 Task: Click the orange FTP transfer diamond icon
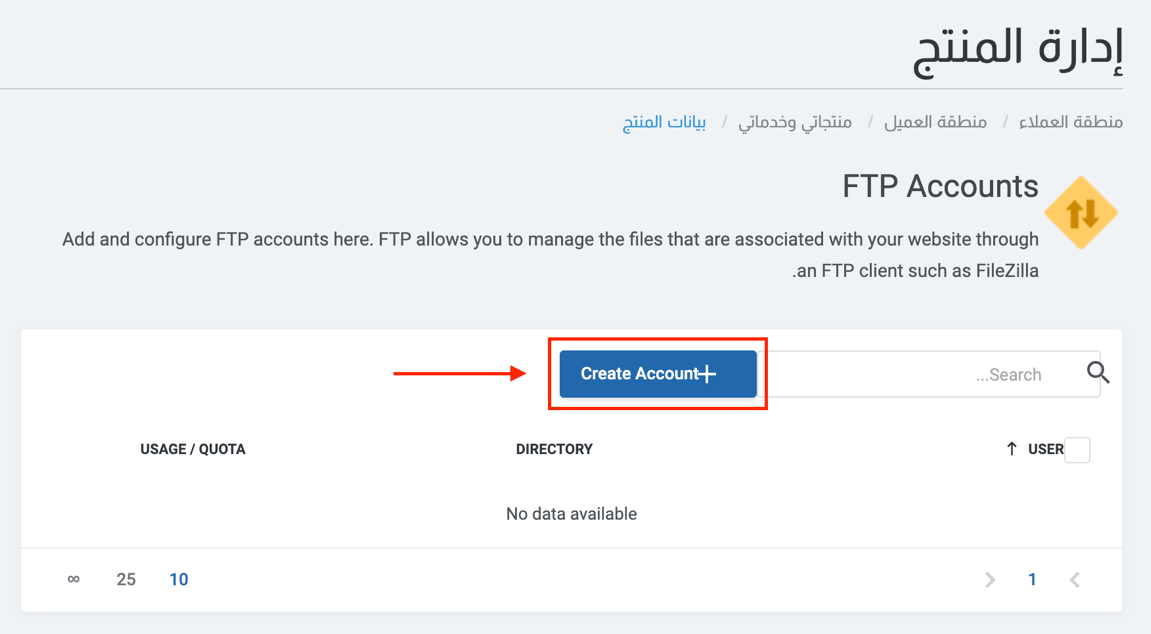click(x=1081, y=212)
